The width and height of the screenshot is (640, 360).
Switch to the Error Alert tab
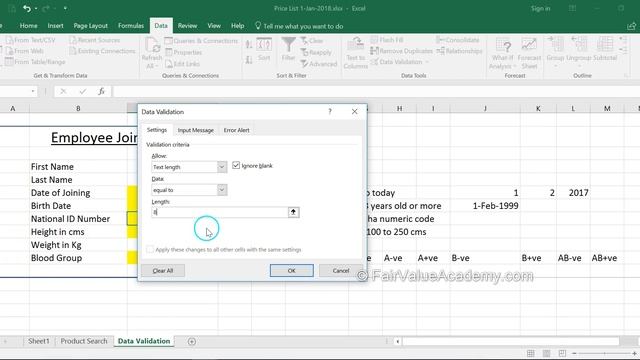tap(236, 130)
